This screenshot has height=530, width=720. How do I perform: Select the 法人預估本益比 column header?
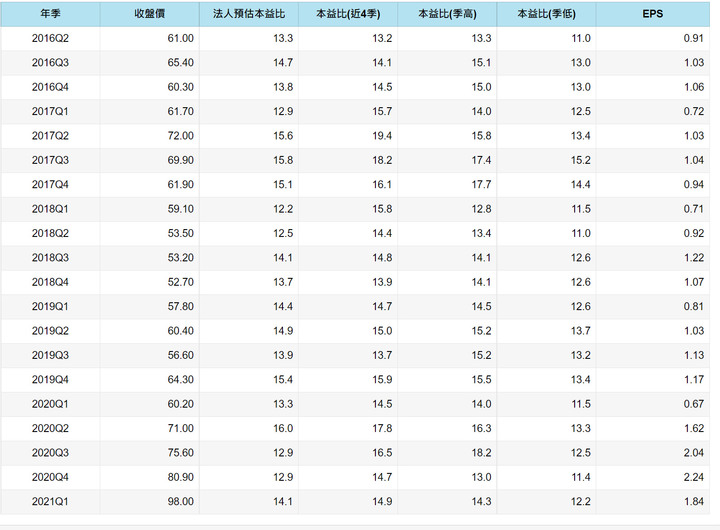tap(249, 15)
